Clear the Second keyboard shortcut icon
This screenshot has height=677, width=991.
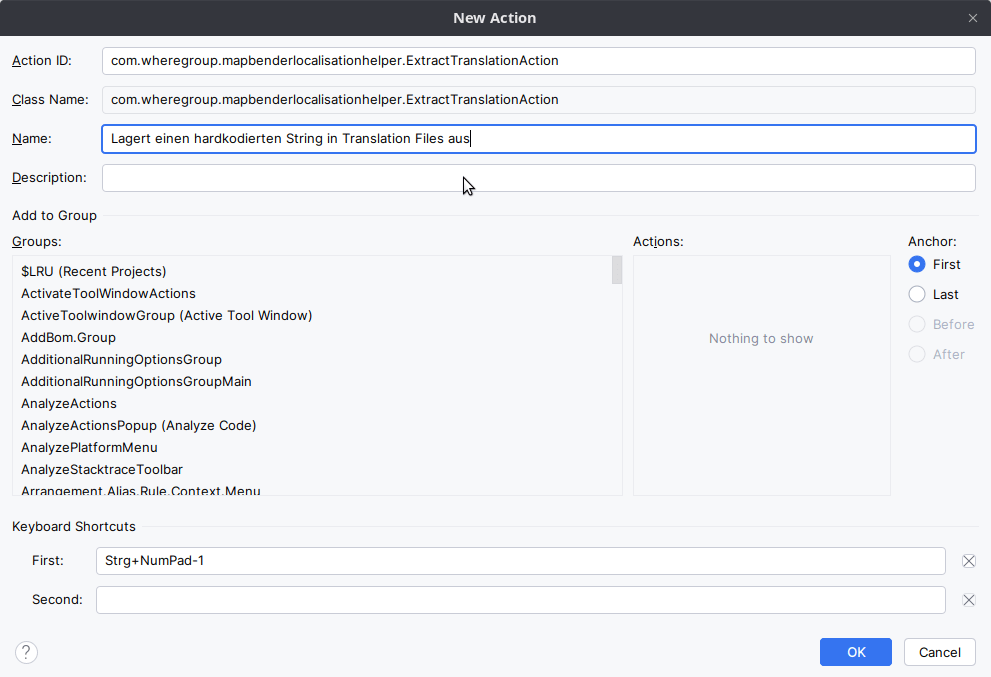pos(968,600)
